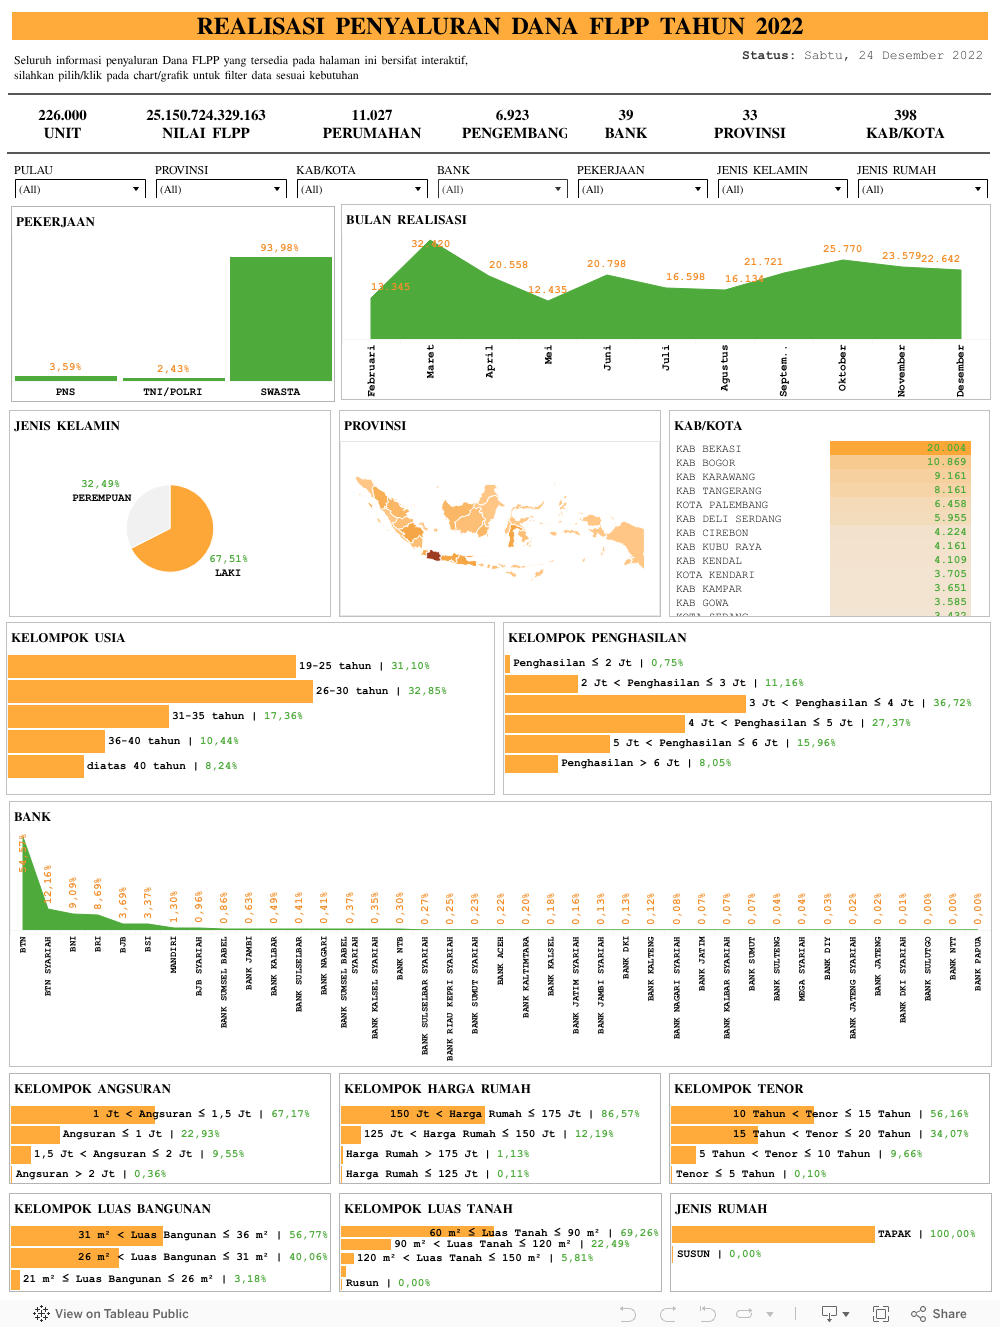
Task: Open the PULAU filter dropdown
Action: [x=80, y=189]
